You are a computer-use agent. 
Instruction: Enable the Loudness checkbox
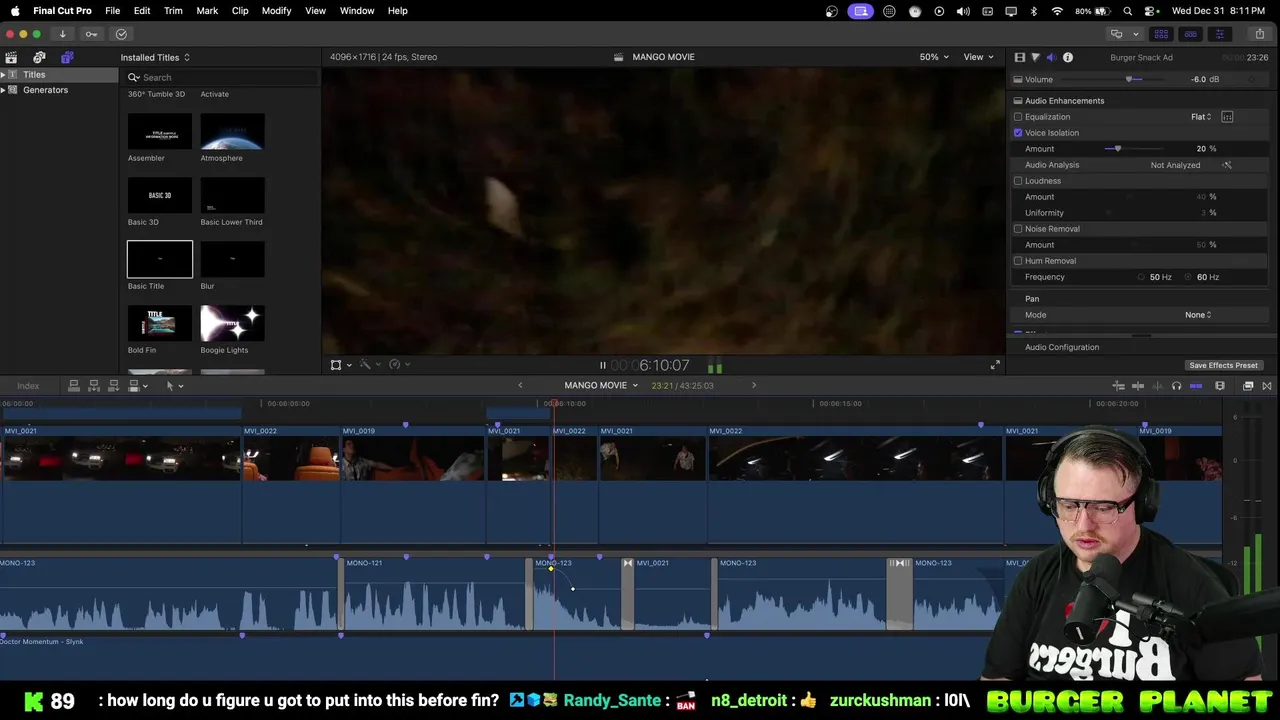click(x=1018, y=181)
